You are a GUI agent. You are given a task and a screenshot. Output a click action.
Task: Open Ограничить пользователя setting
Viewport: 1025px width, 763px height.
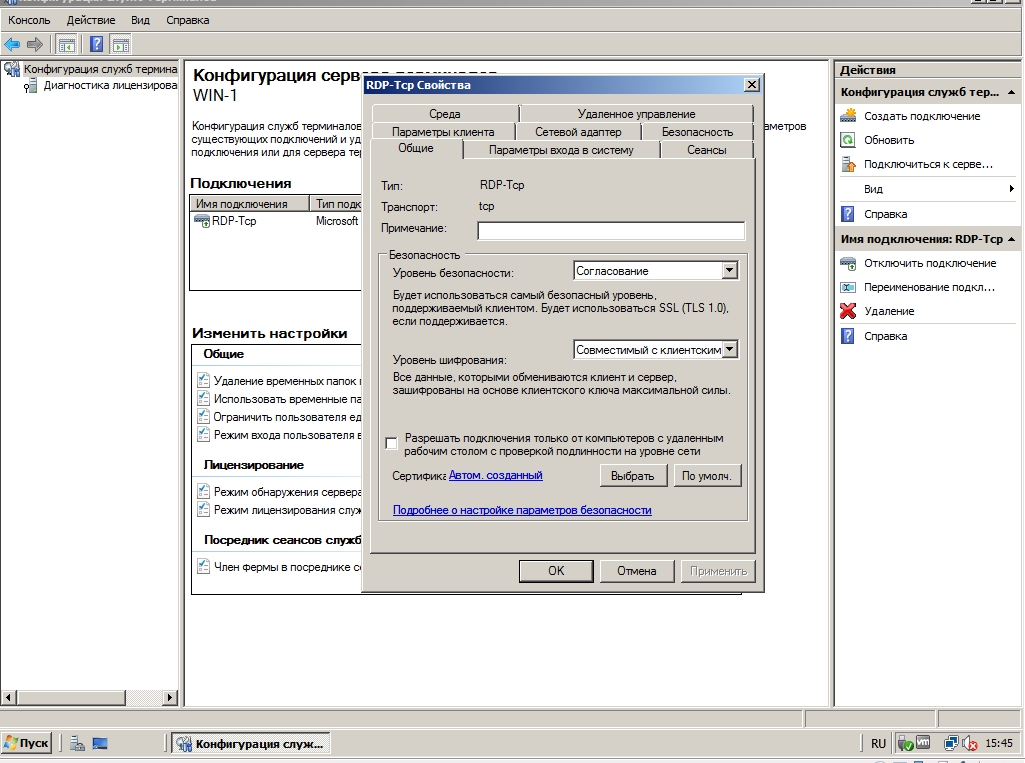[288, 417]
